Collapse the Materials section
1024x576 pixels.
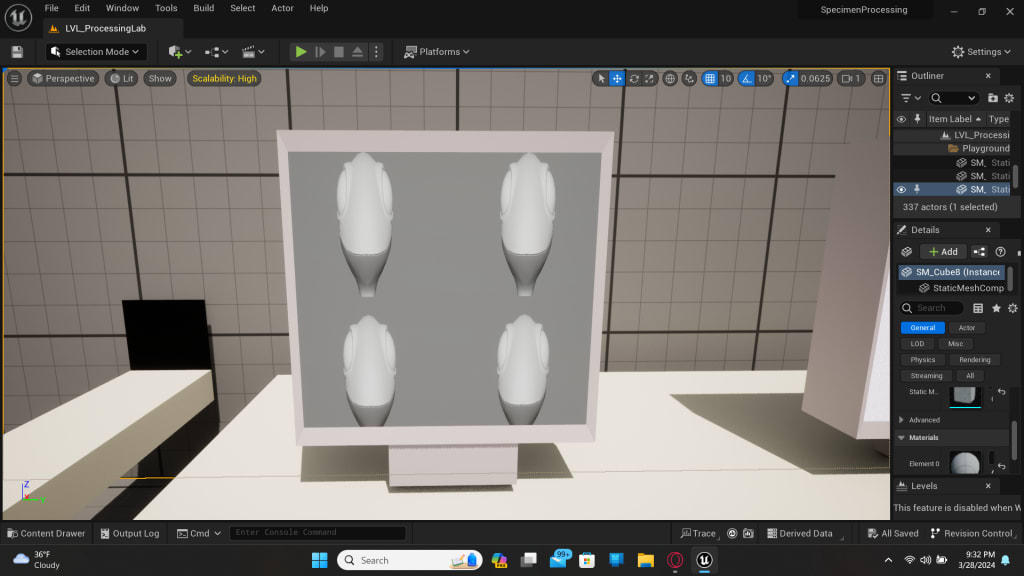pos(901,438)
